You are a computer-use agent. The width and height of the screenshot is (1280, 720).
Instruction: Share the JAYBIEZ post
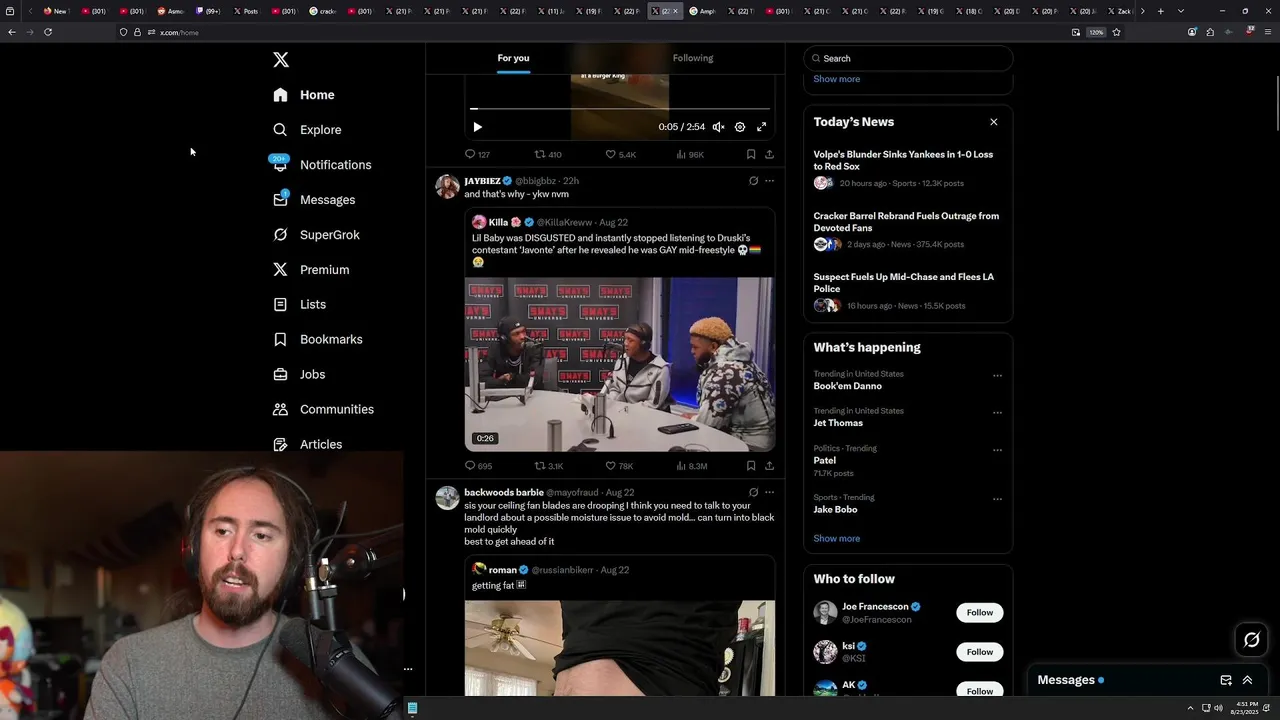[x=769, y=466]
